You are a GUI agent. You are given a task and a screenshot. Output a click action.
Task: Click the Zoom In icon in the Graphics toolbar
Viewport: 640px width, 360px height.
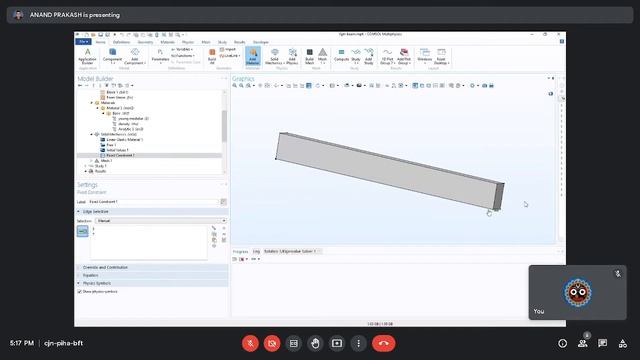tap(235, 86)
